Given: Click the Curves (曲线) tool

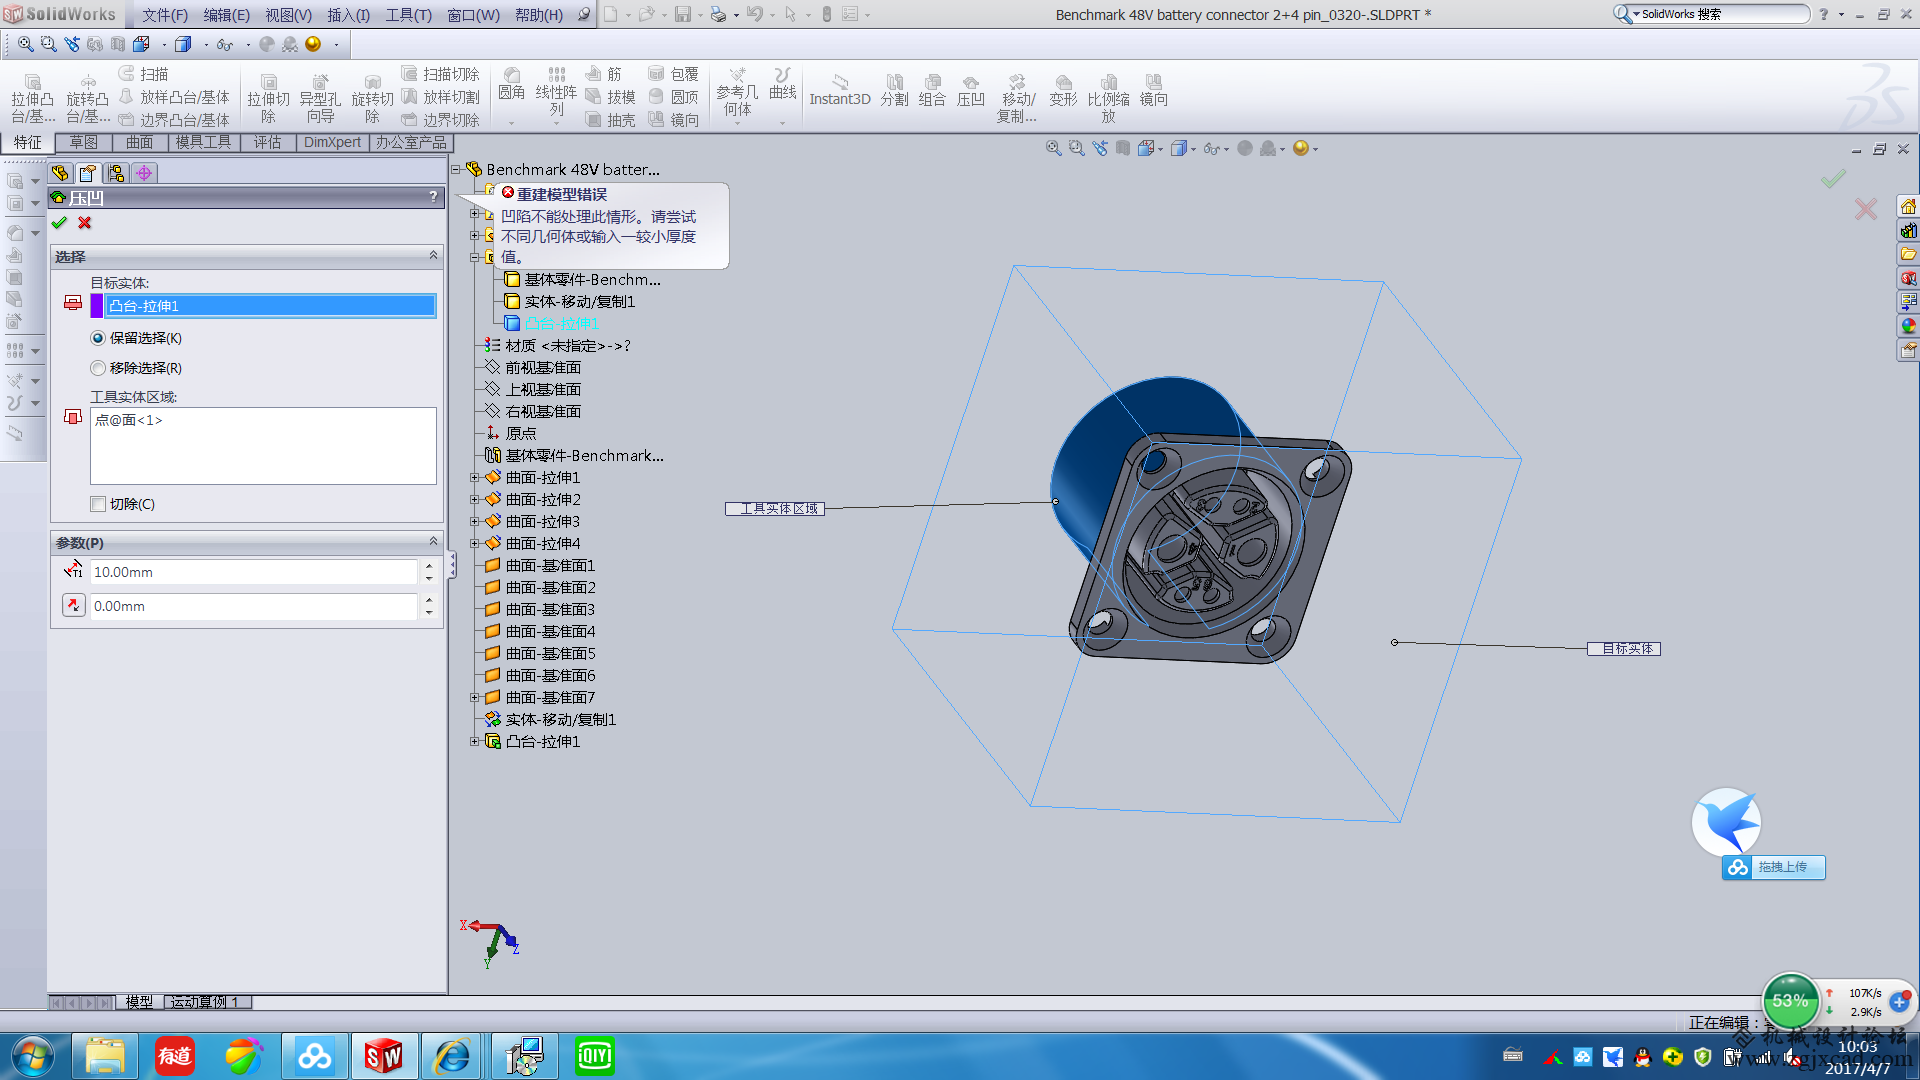Looking at the screenshot, I should 783,84.
